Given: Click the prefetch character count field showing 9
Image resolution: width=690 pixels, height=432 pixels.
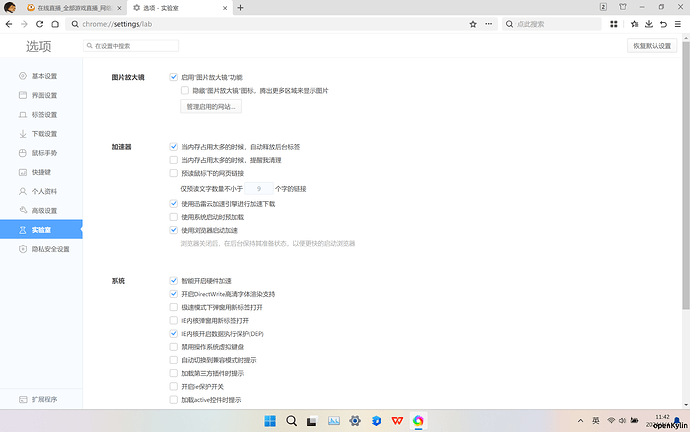Looking at the screenshot, I should [x=259, y=188].
